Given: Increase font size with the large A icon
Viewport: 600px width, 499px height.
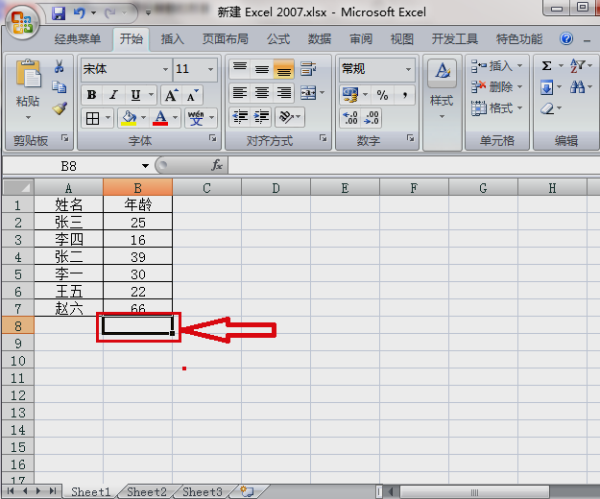Looking at the screenshot, I should [x=170, y=95].
